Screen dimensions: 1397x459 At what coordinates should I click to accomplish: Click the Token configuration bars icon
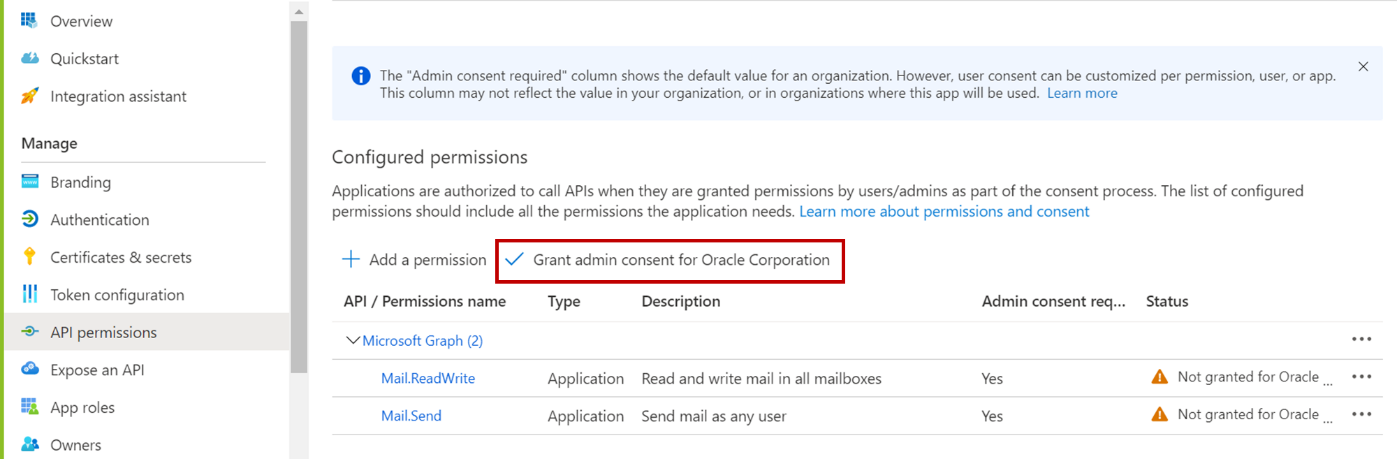coord(30,295)
